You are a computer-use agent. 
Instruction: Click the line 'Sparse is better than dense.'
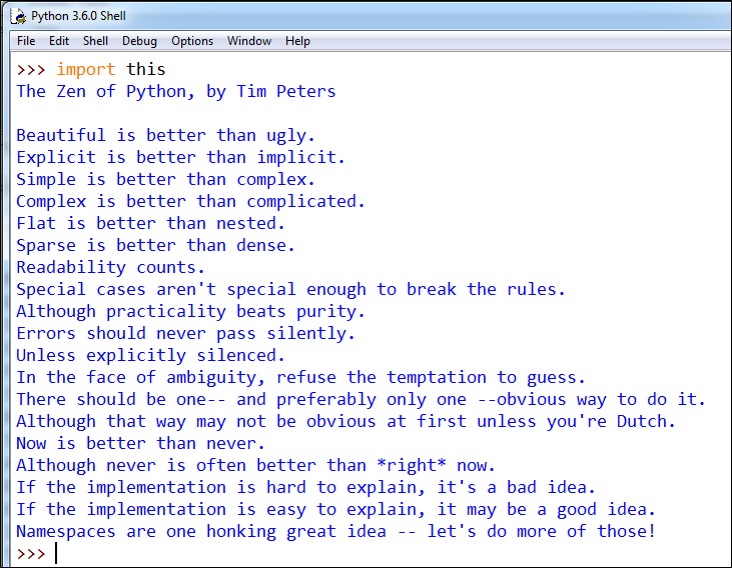[155, 246]
